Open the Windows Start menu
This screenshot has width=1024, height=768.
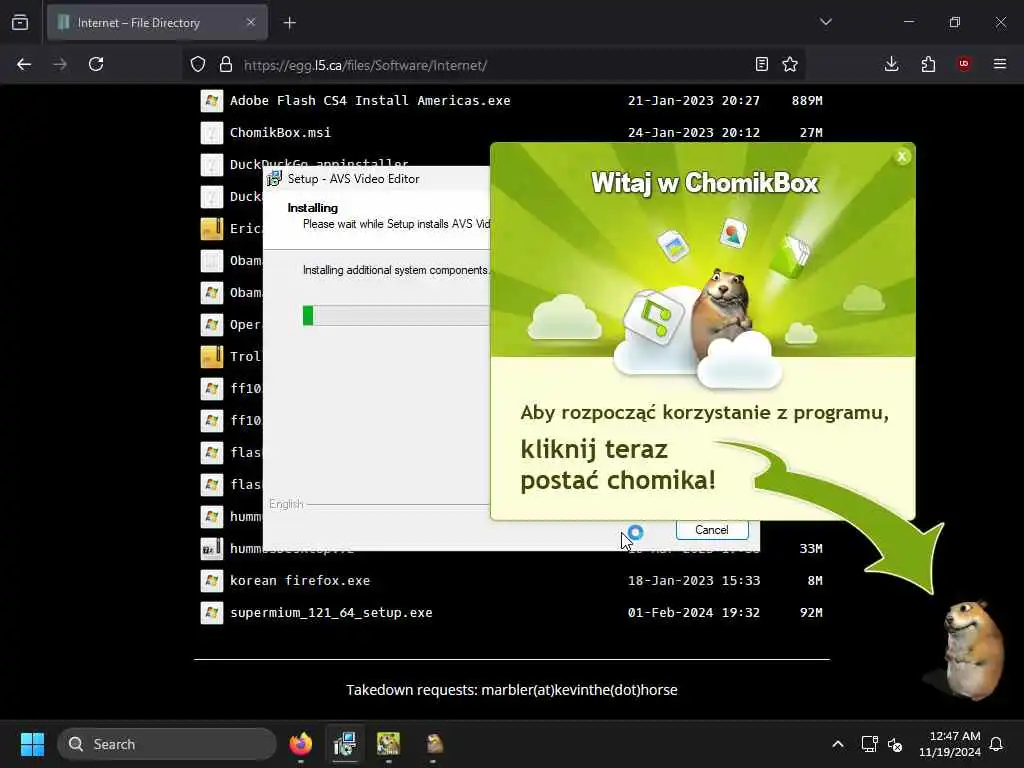point(32,744)
